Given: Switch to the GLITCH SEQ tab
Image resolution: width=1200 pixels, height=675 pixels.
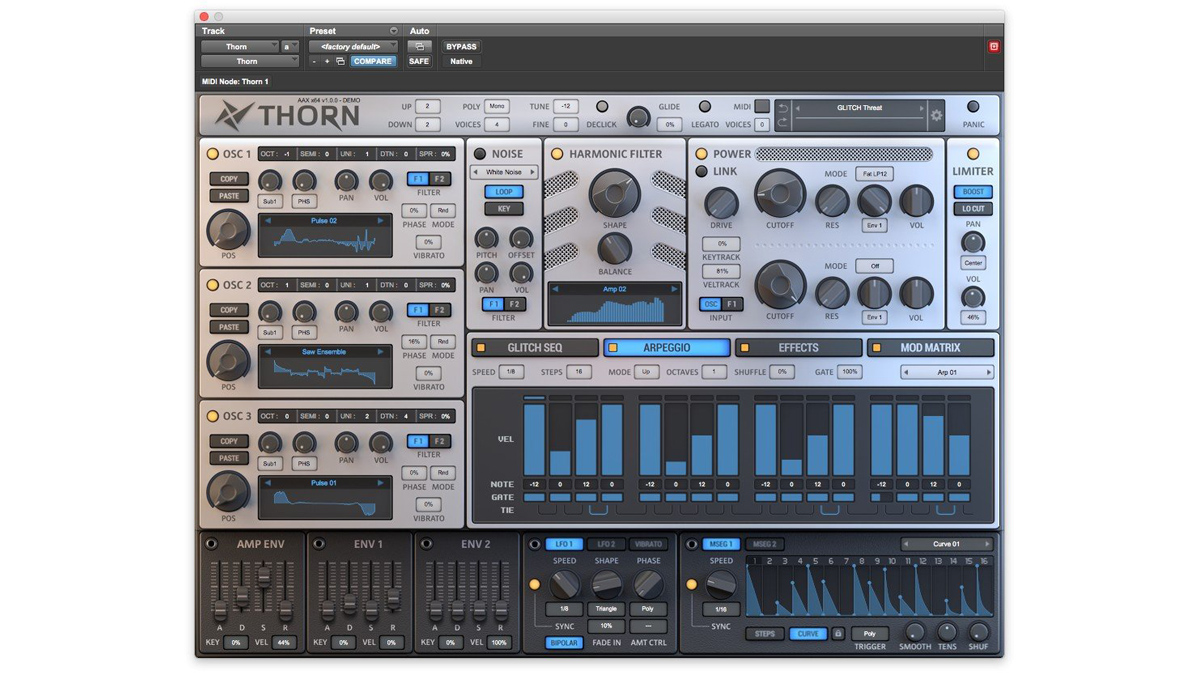Looking at the screenshot, I should pos(535,348).
